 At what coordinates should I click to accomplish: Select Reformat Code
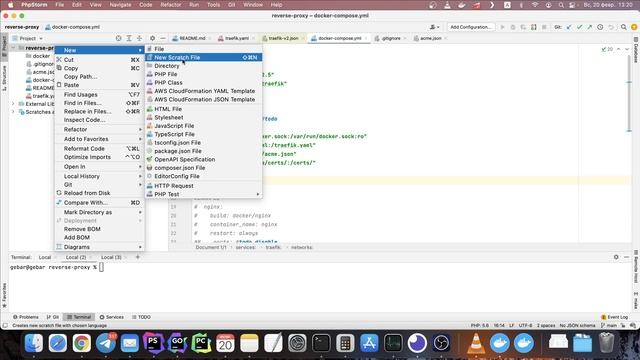[100, 149]
